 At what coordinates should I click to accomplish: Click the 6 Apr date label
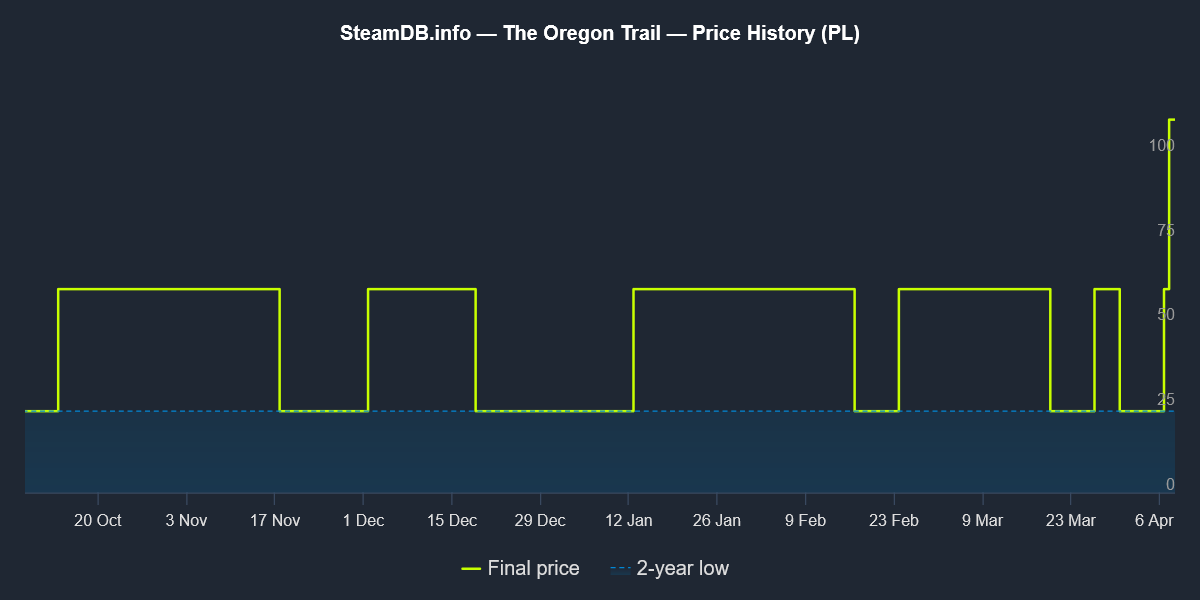pos(1154,521)
